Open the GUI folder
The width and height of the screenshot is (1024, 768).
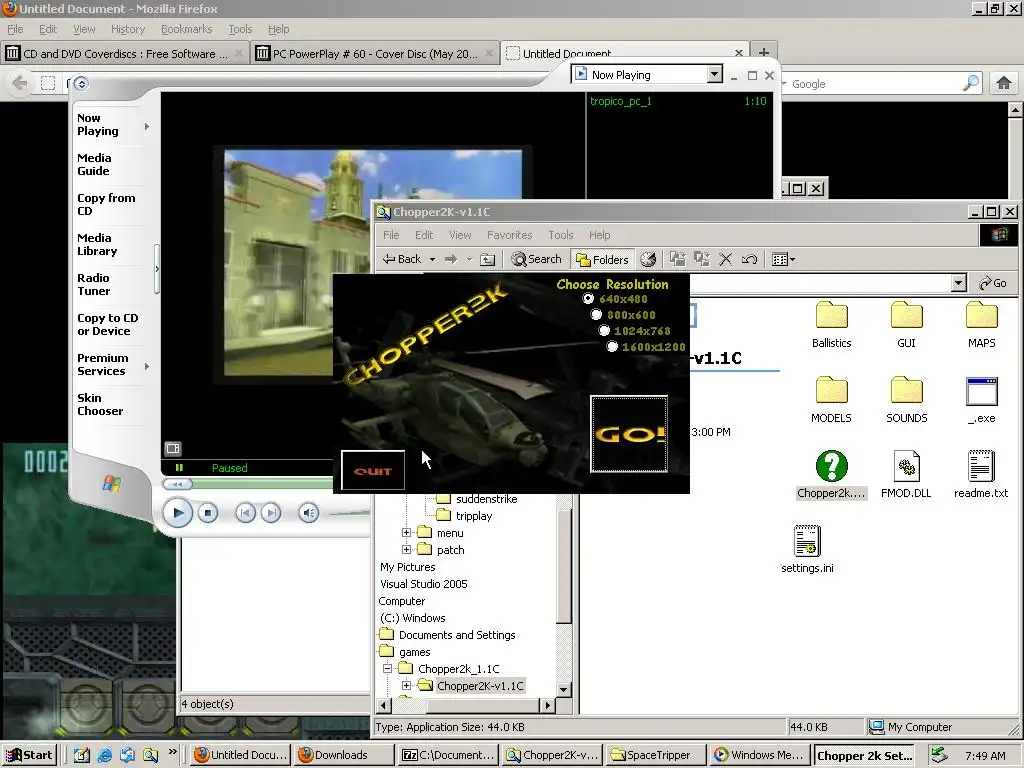[906, 325]
